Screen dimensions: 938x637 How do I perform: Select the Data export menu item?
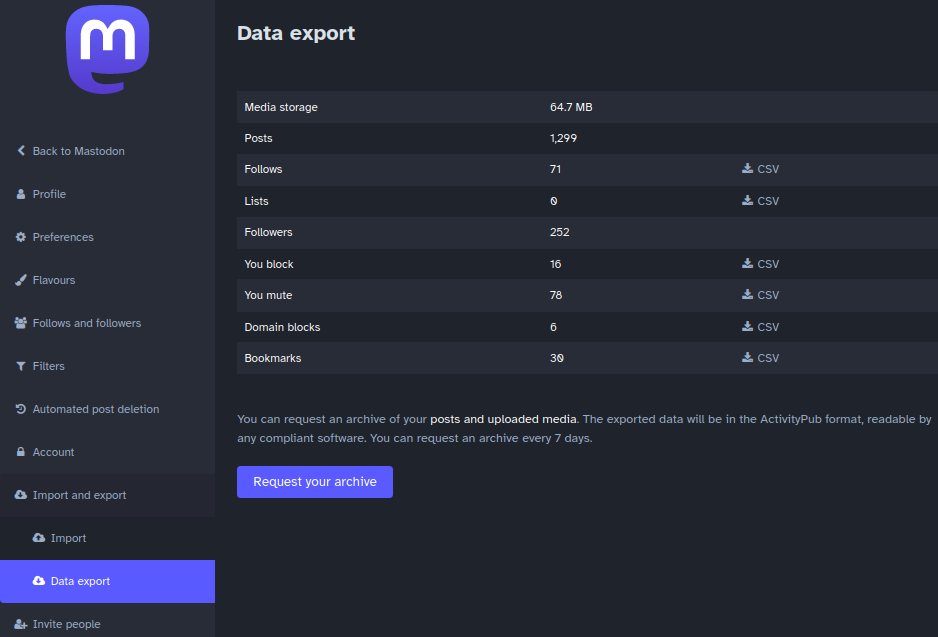coord(80,581)
